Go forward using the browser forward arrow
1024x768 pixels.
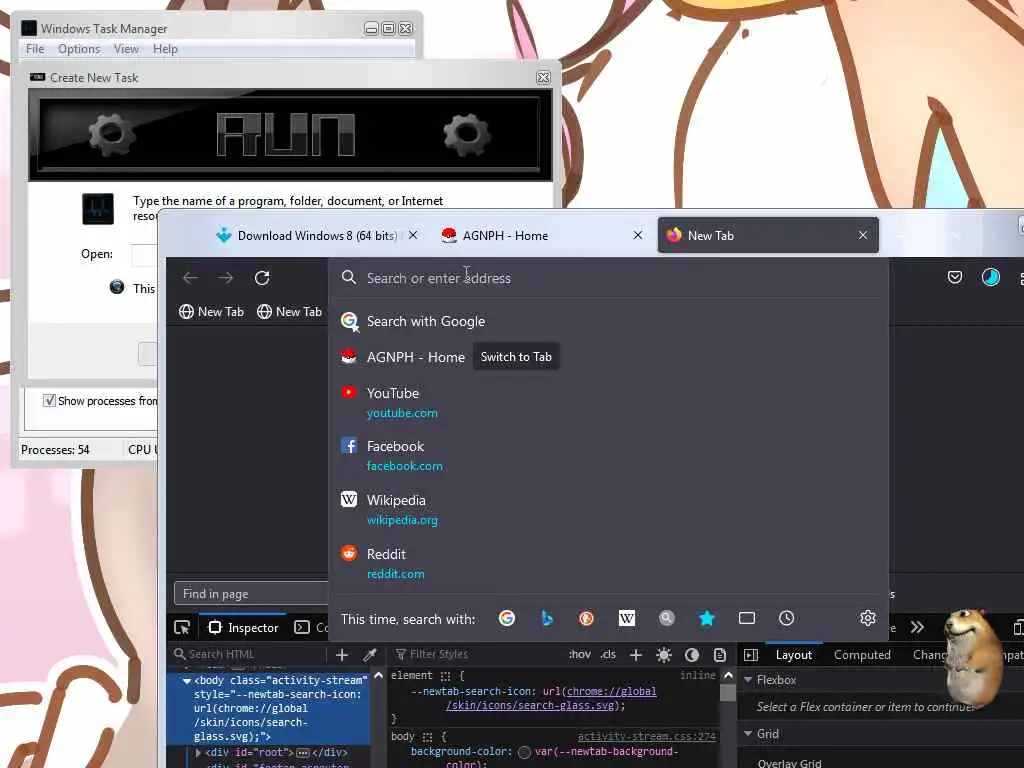tap(226, 278)
